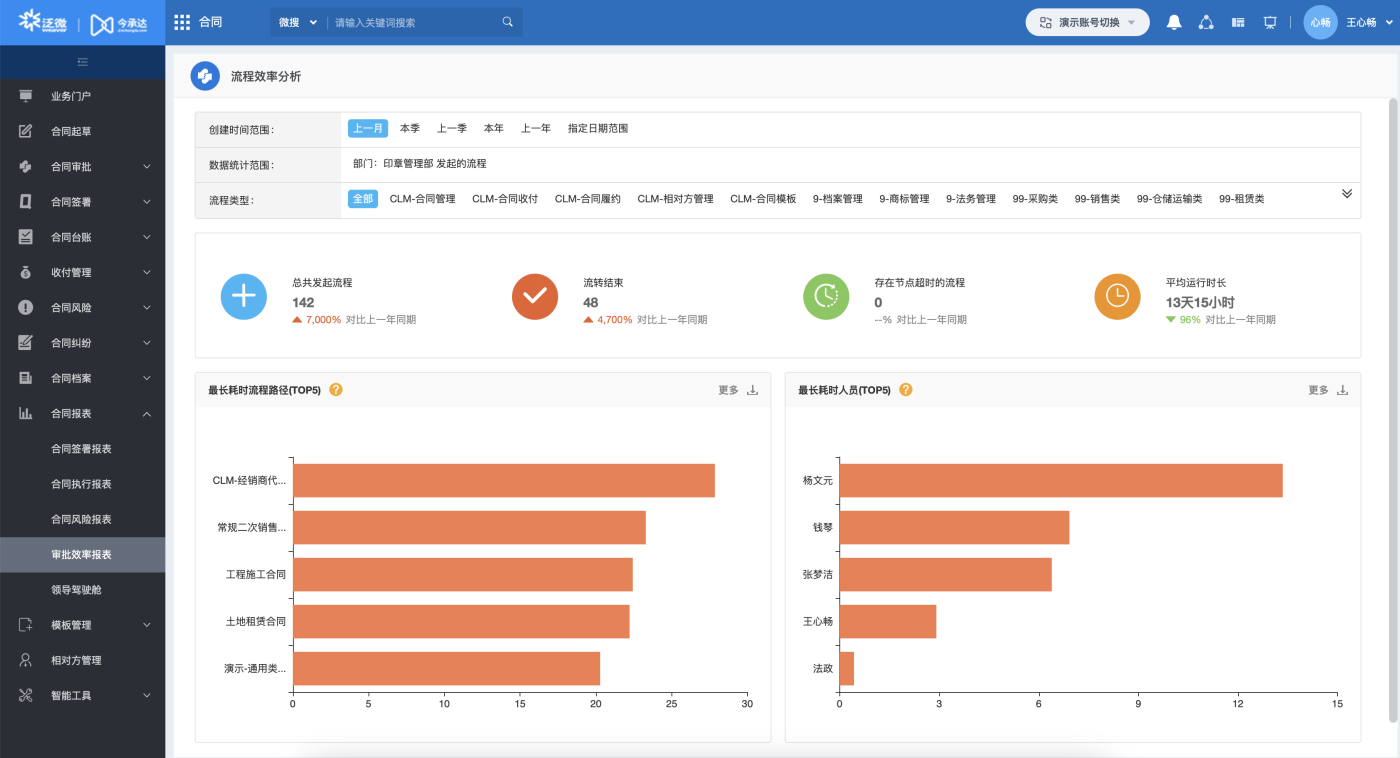1400x758 pixels.
Task: Click help icon beside 最长耗时流程路径(TOP5)
Action: tap(336, 390)
